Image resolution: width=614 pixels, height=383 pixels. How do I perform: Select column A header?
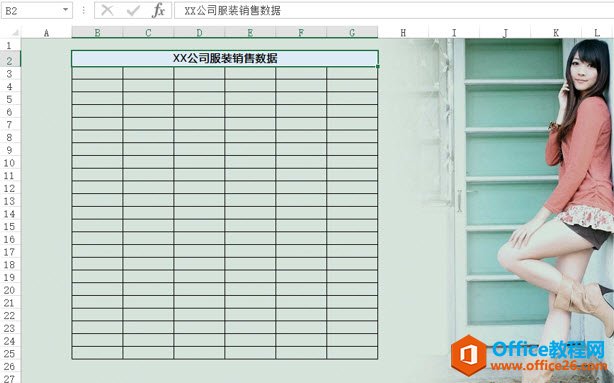tap(46, 33)
